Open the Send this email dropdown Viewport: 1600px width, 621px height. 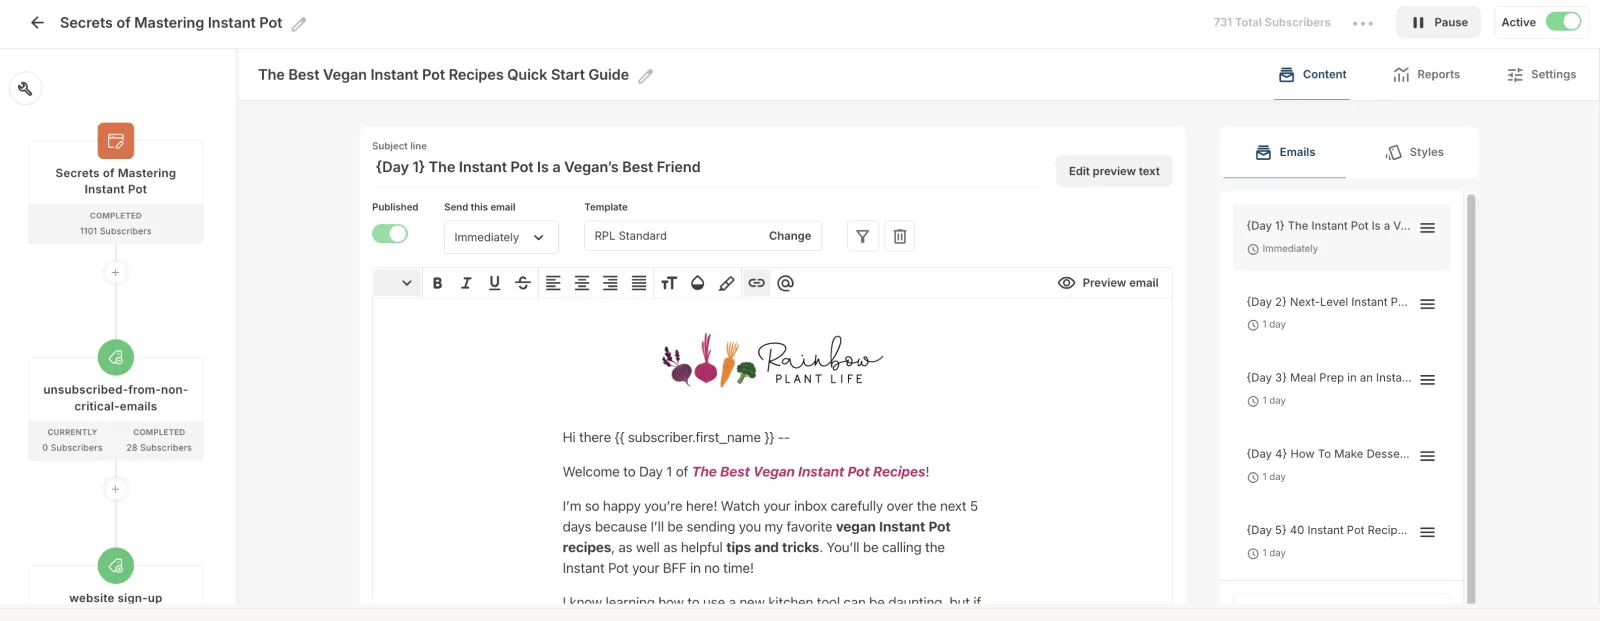coord(500,237)
